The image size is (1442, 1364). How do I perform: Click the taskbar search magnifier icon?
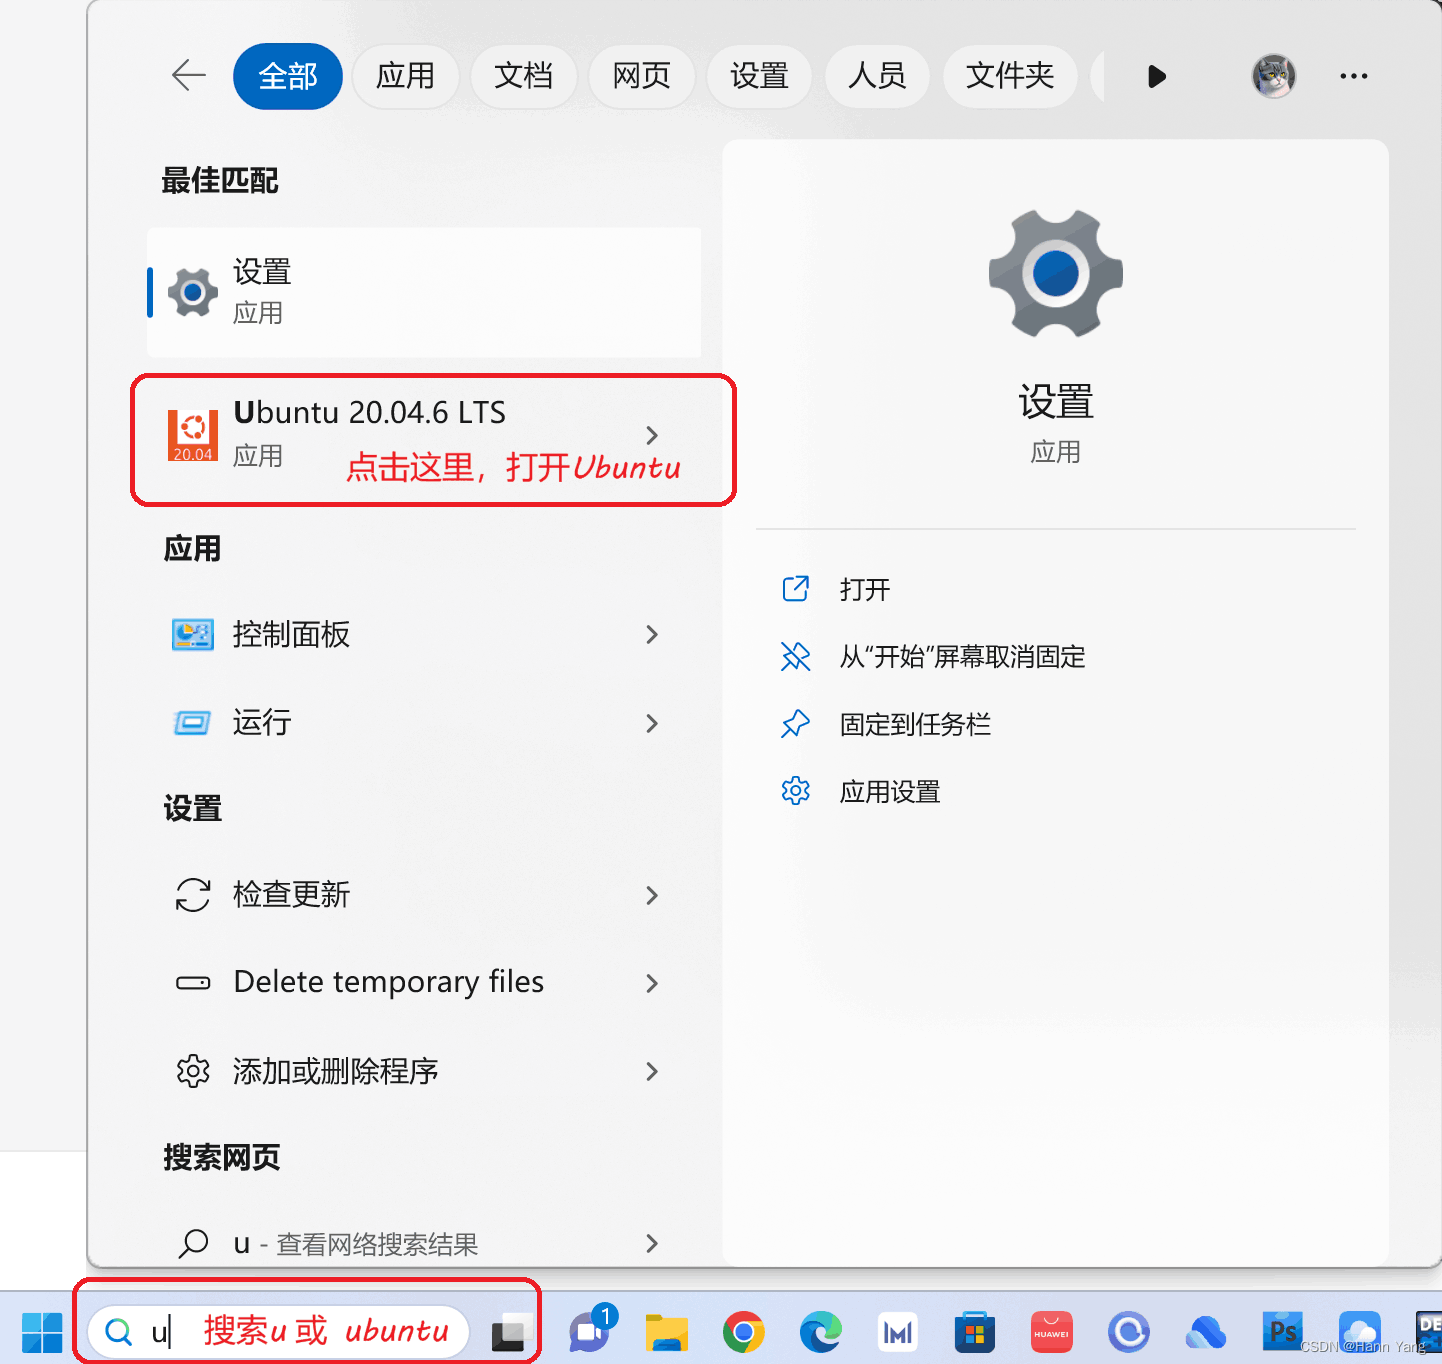click(x=119, y=1332)
